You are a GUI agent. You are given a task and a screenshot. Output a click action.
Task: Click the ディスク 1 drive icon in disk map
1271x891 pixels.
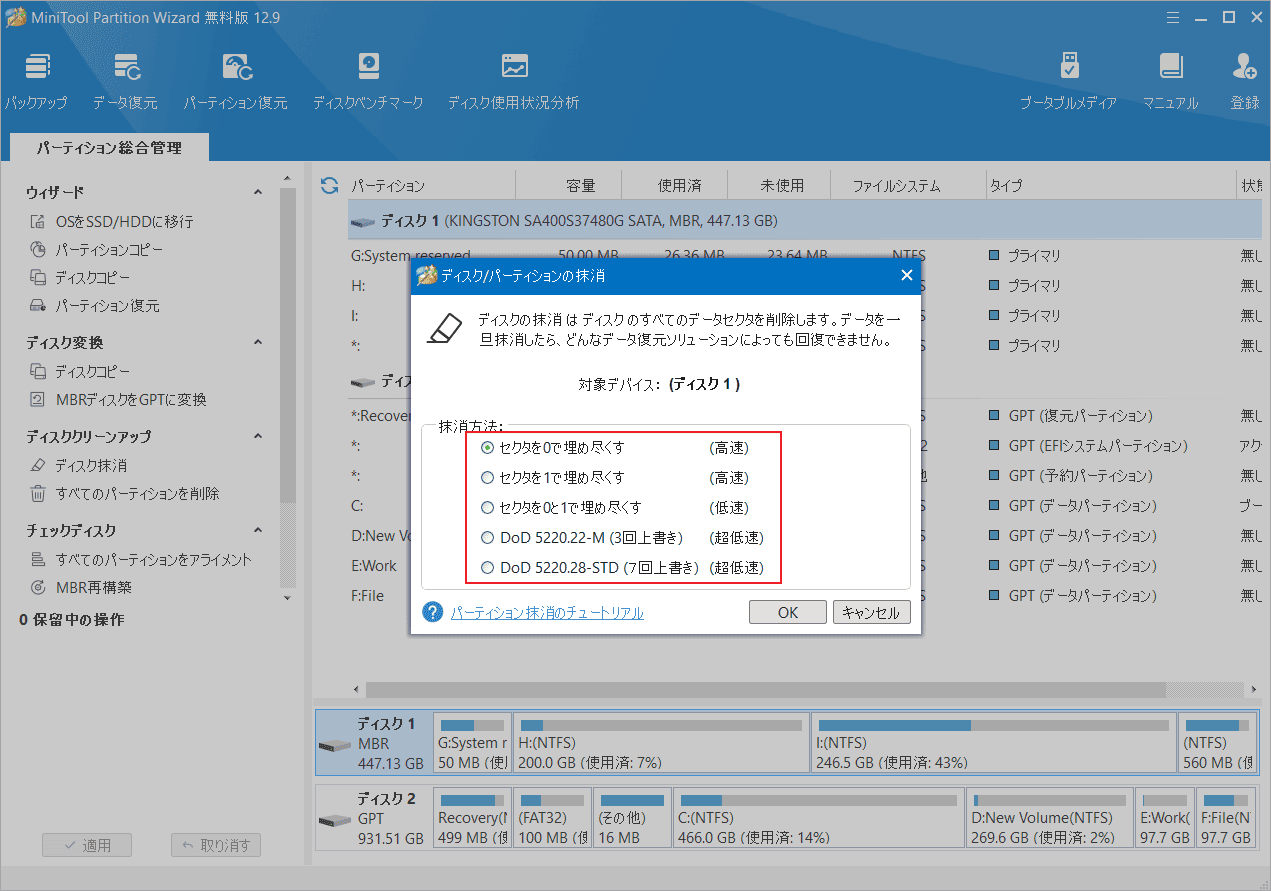tap(334, 746)
